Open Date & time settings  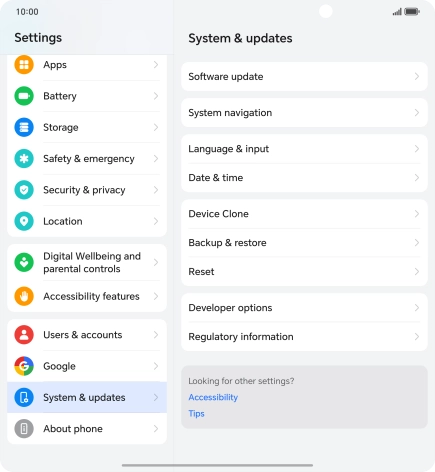[x=304, y=178]
